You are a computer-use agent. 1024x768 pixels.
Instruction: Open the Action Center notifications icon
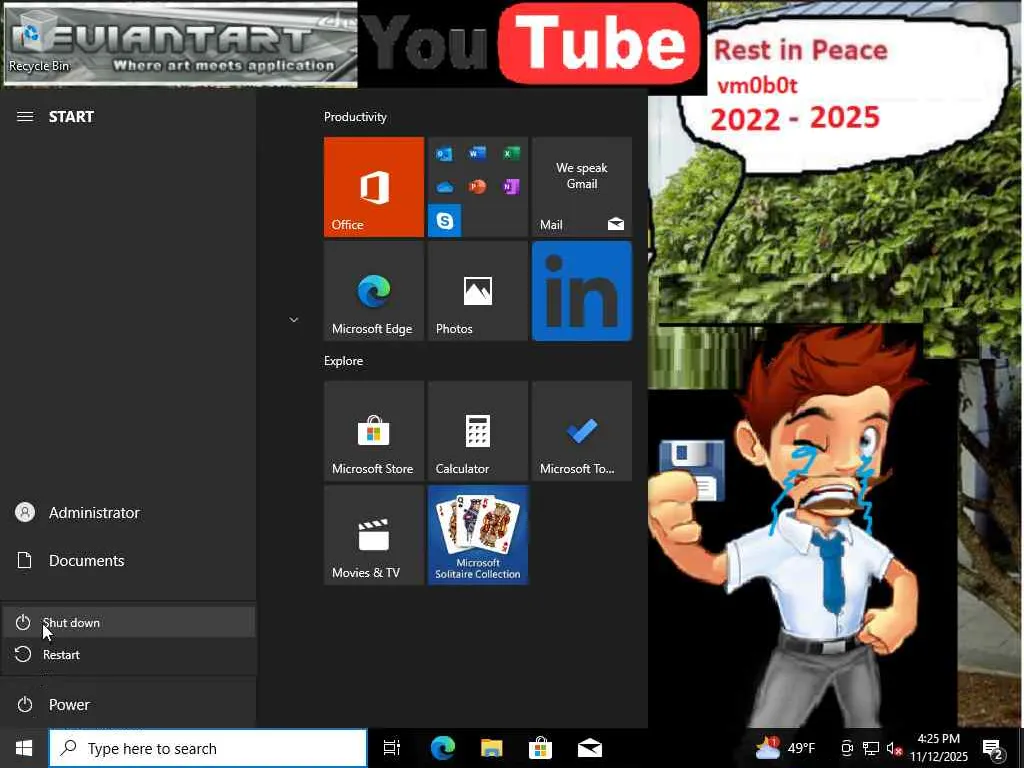pos(994,749)
